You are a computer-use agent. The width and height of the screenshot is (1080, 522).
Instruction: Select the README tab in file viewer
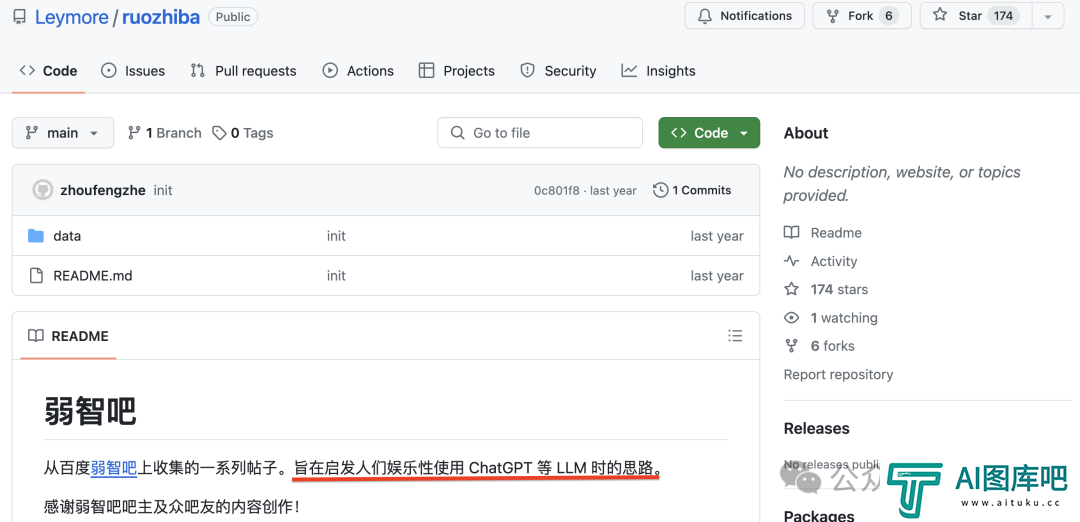coord(68,336)
